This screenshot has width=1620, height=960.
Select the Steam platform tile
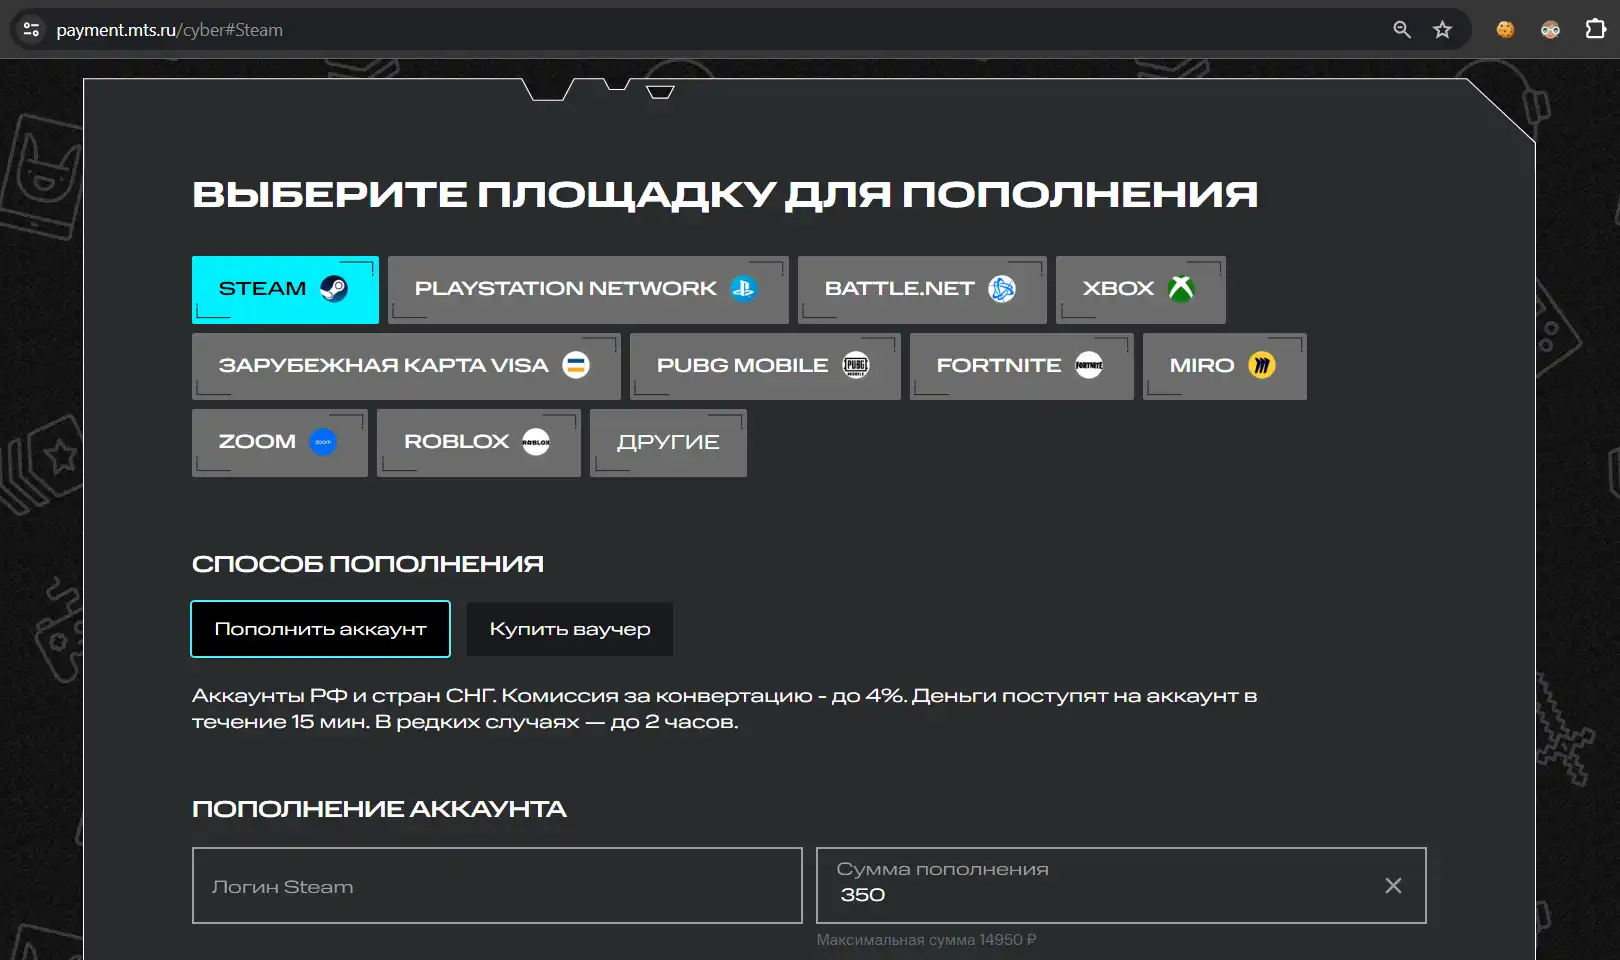284,290
